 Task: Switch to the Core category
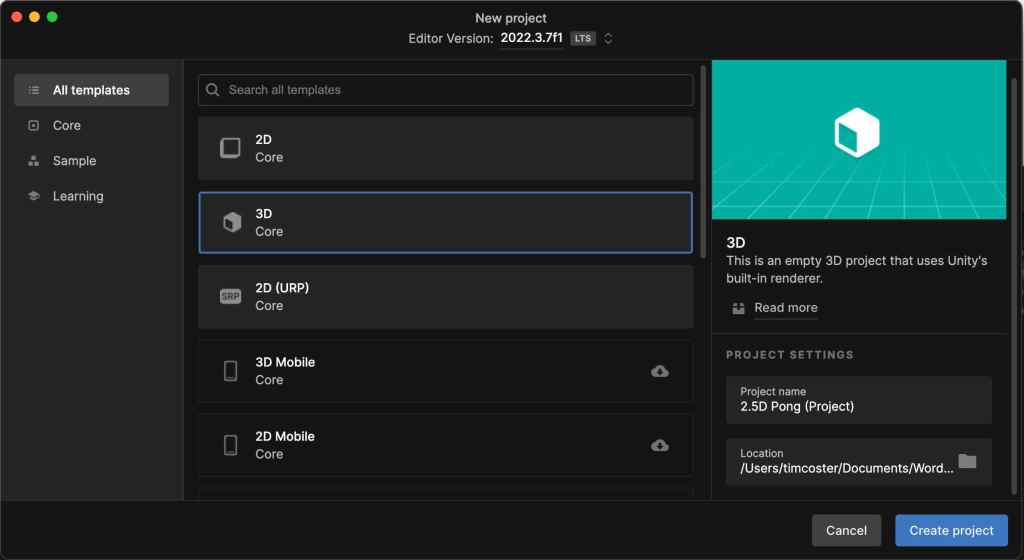pos(67,125)
